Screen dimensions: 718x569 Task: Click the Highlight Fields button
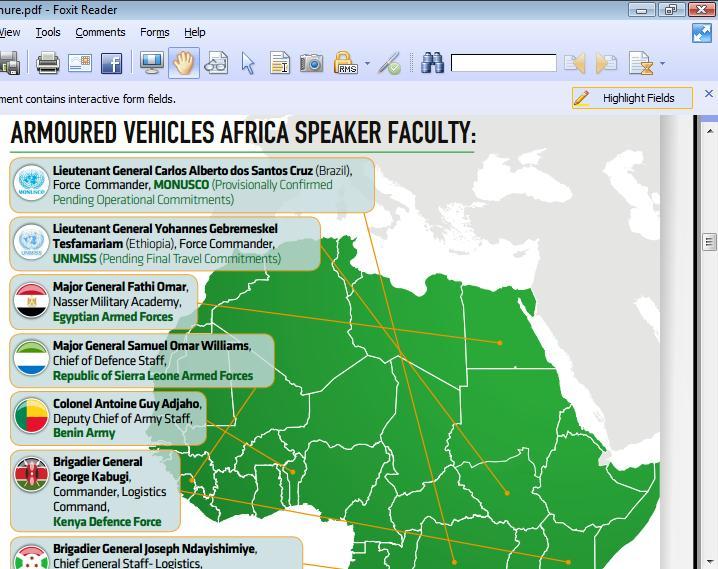pyautogui.click(x=632, y=98)
